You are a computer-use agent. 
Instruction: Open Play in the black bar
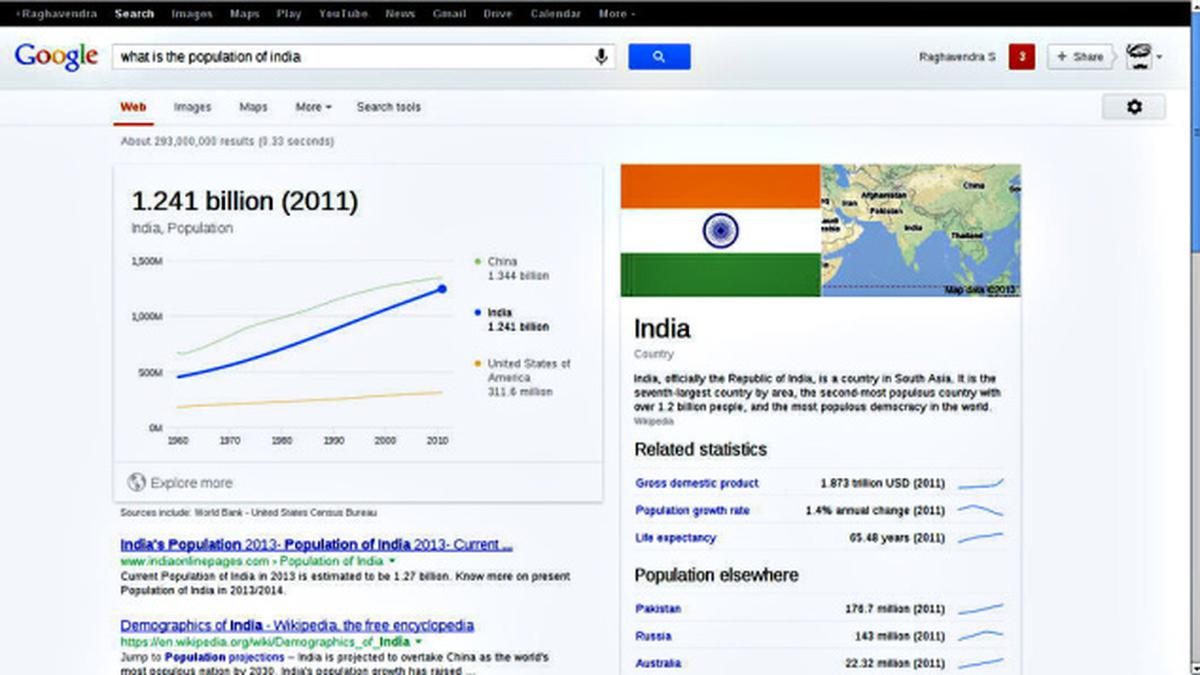[x=289, y=14]
